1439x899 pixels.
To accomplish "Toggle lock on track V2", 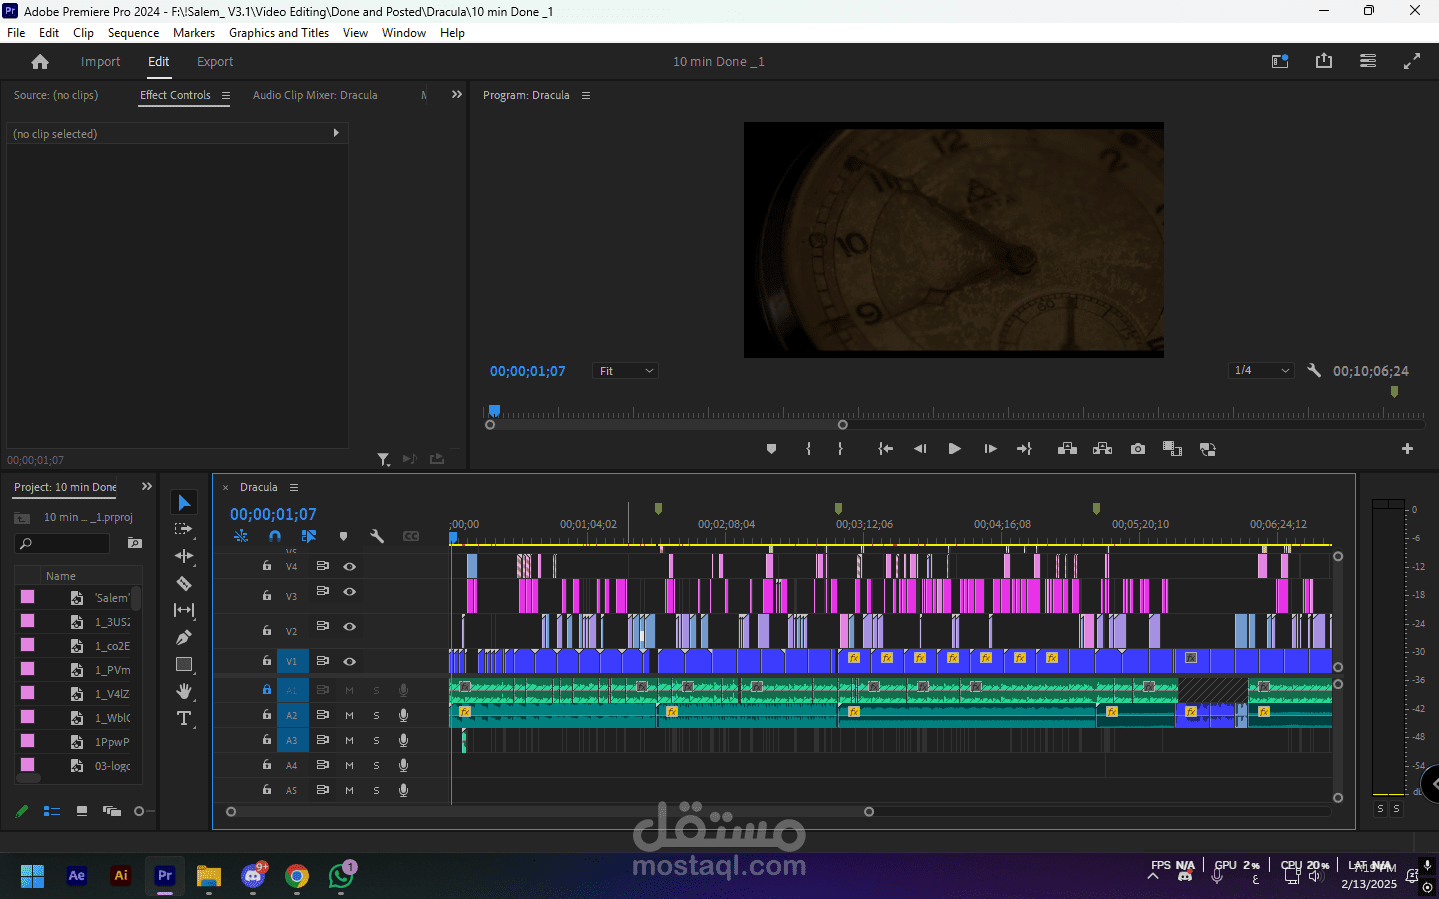I will coord(267,630).
